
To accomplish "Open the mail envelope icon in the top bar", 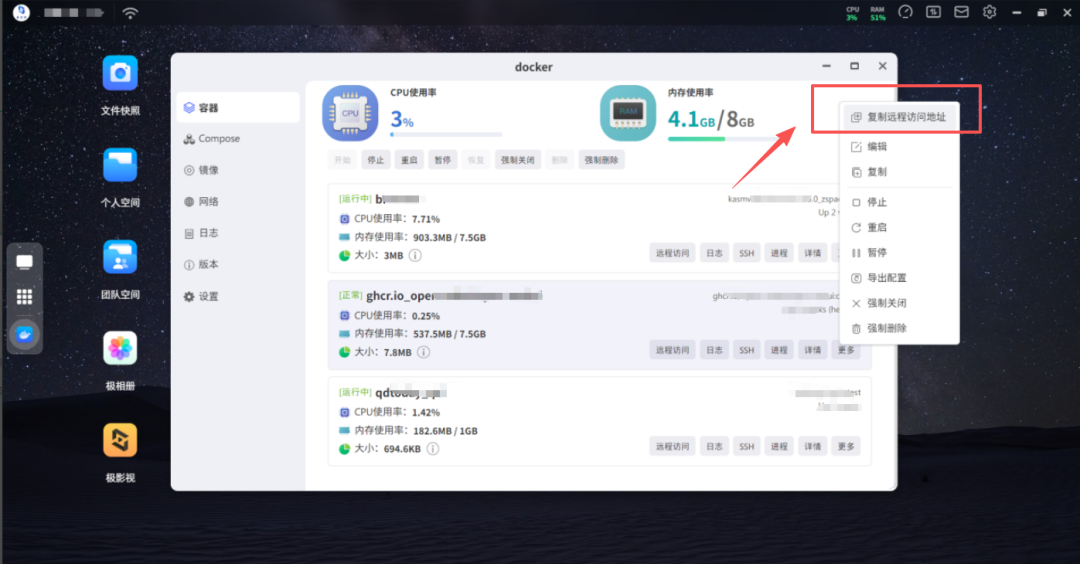I will point(961,12).
